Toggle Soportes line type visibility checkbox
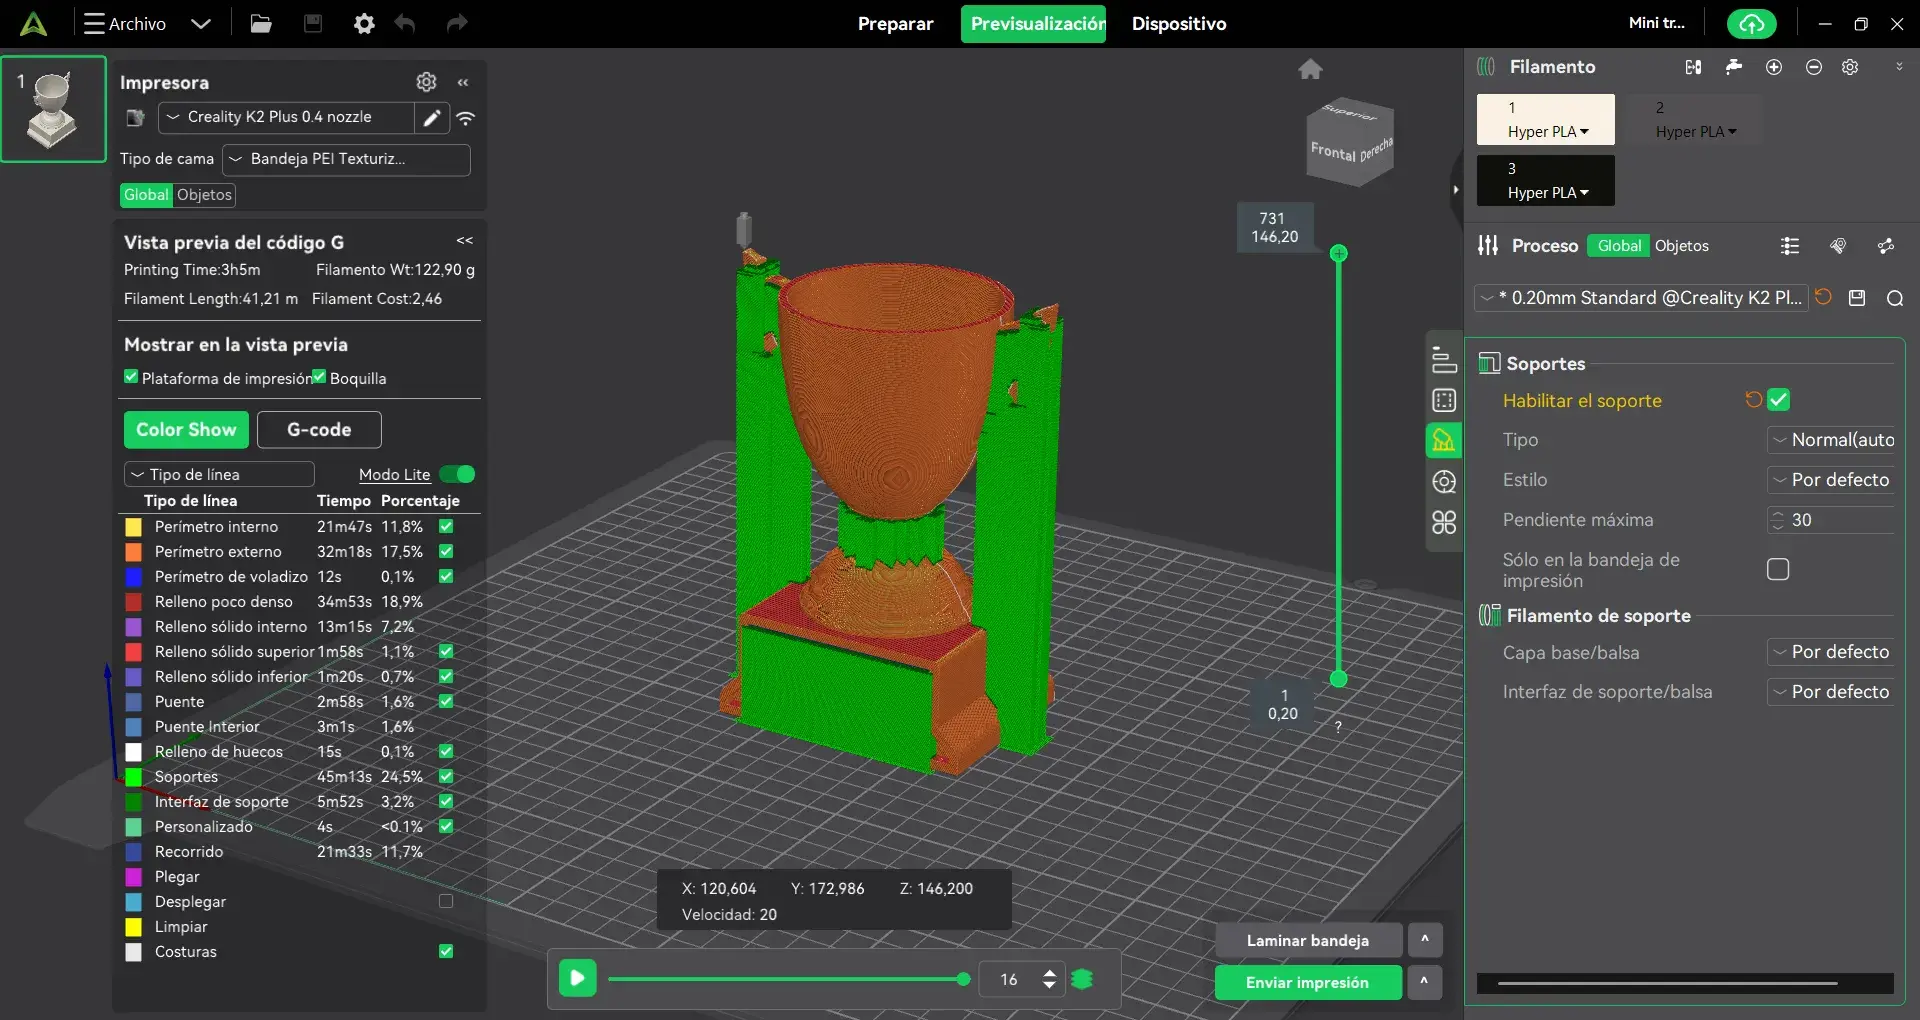This screenshot has height=1020, width=1920. pyautogui.click(x=446, y=776)
